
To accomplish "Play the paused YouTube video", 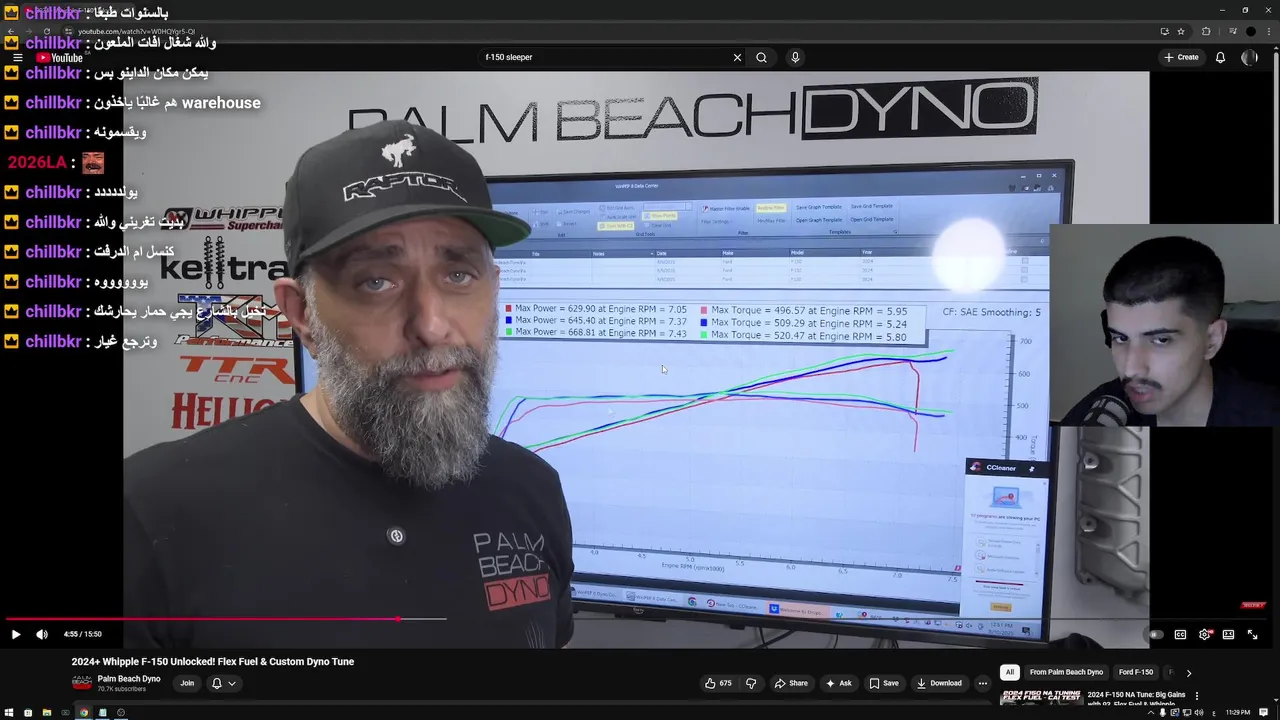I will pyautogui.click(x=15, y=634).
